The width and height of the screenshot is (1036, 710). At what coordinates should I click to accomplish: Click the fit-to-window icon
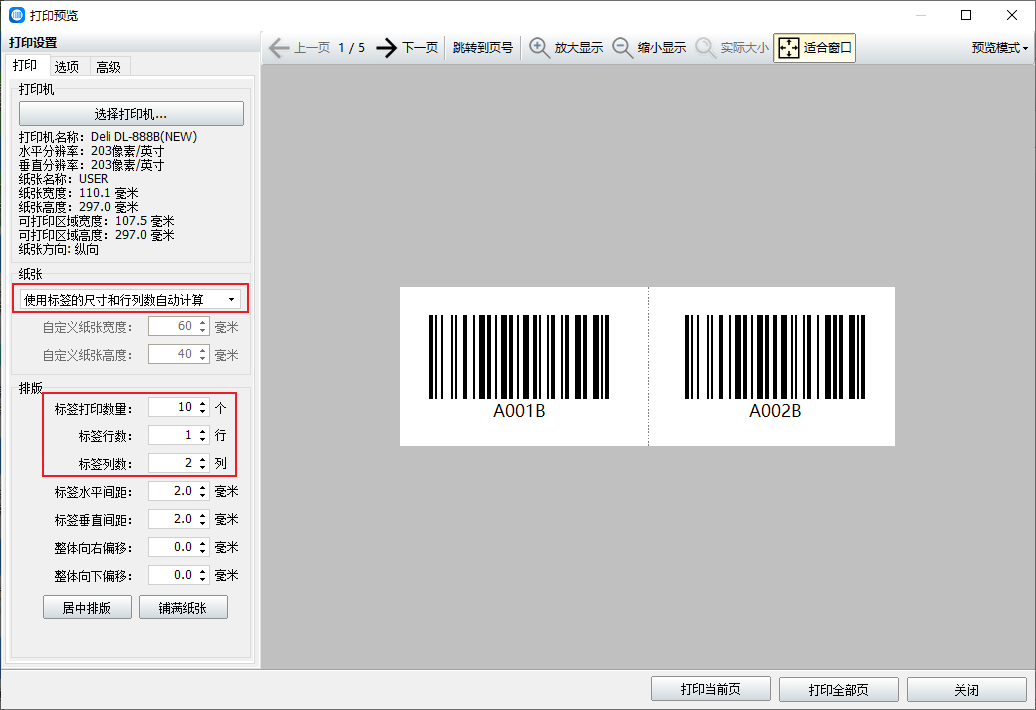point(789,48)
